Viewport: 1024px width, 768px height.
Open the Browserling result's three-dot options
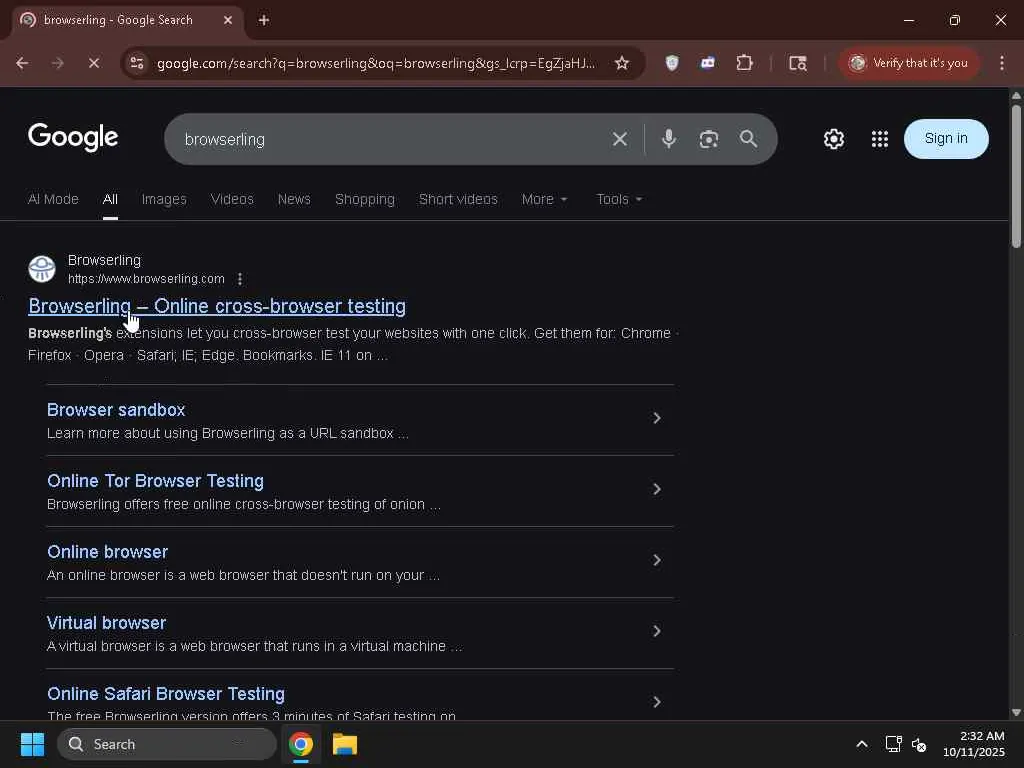click(240, 279)
